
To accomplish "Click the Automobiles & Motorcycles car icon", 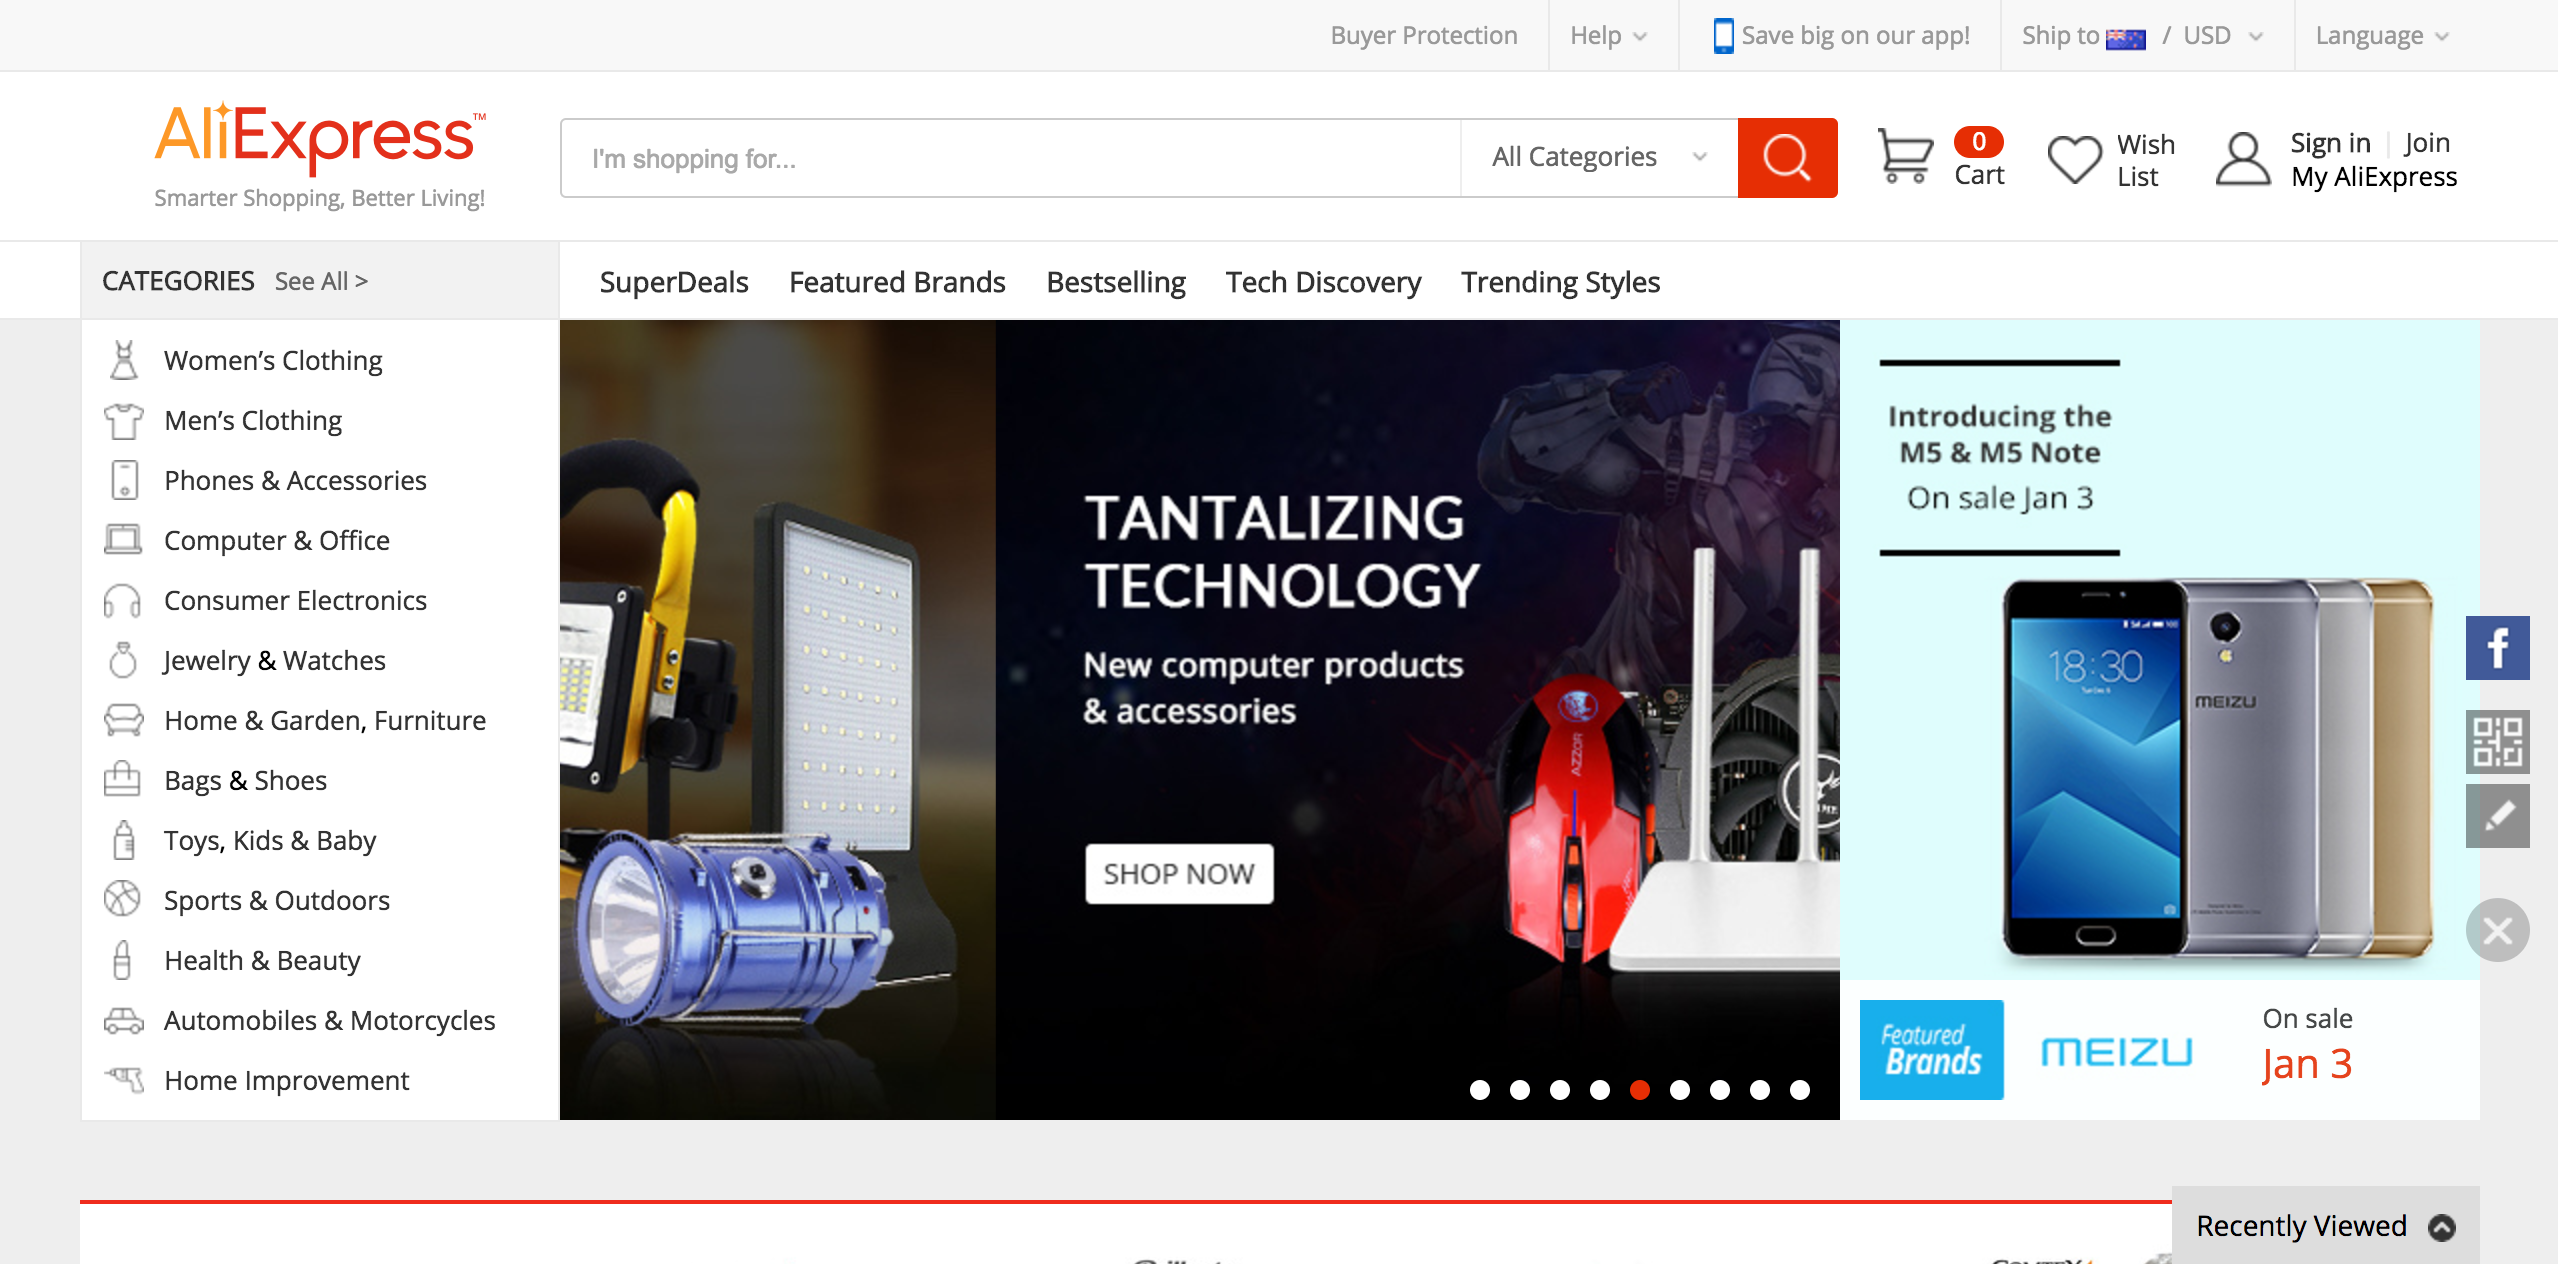I will [x=124, y=1020].
